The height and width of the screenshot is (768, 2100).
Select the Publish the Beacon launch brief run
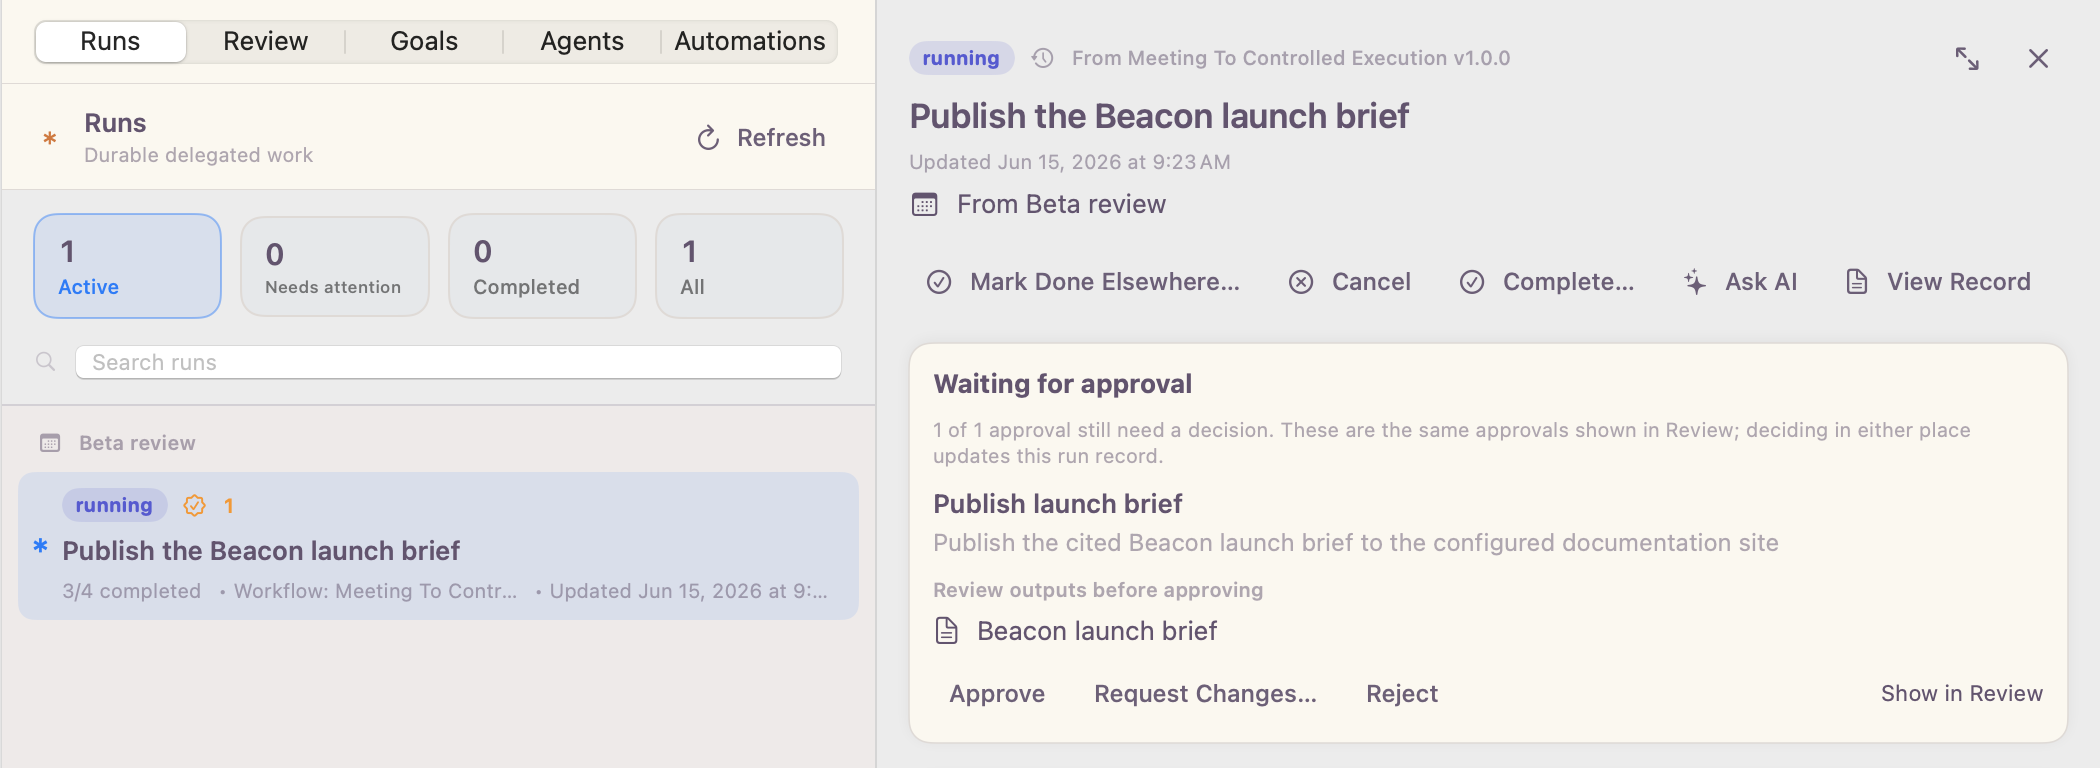coord(438,546)
